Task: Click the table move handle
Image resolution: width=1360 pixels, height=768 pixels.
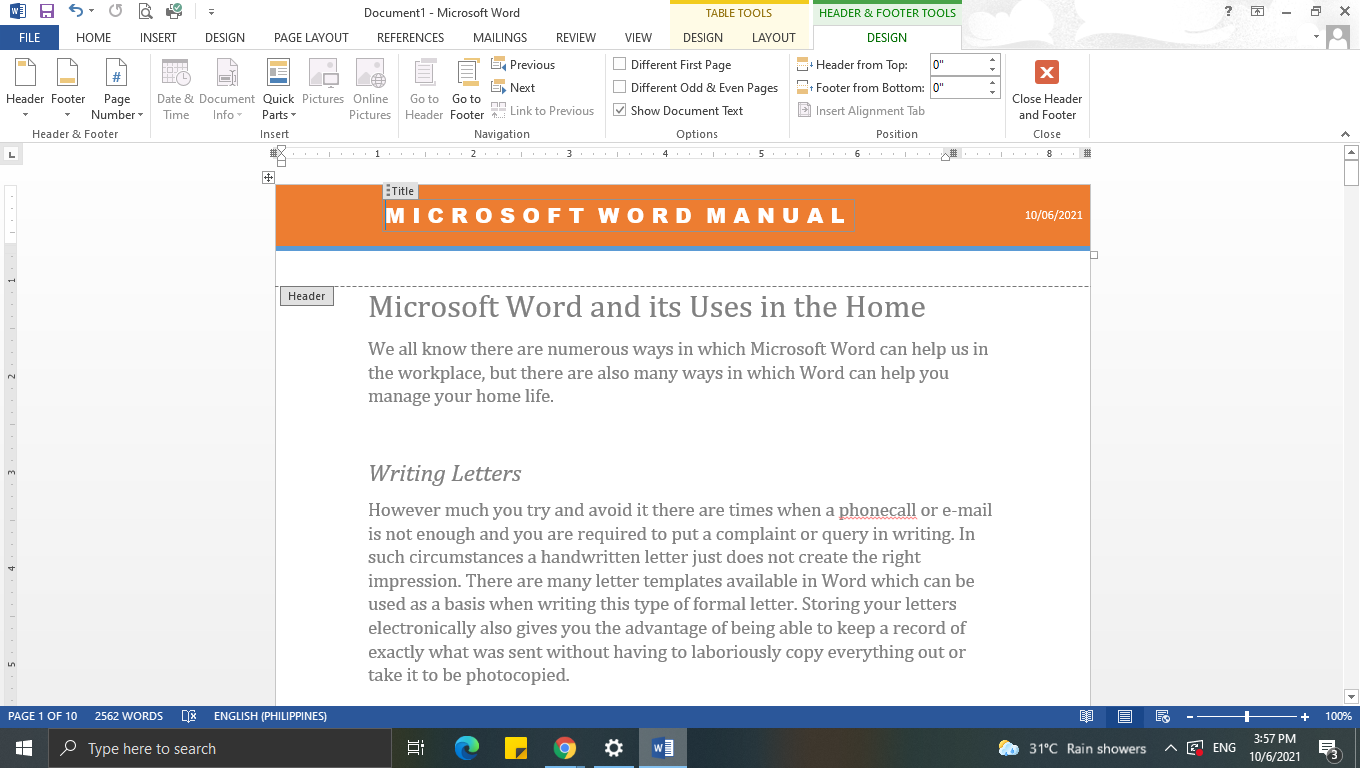Action: point(268,177)
